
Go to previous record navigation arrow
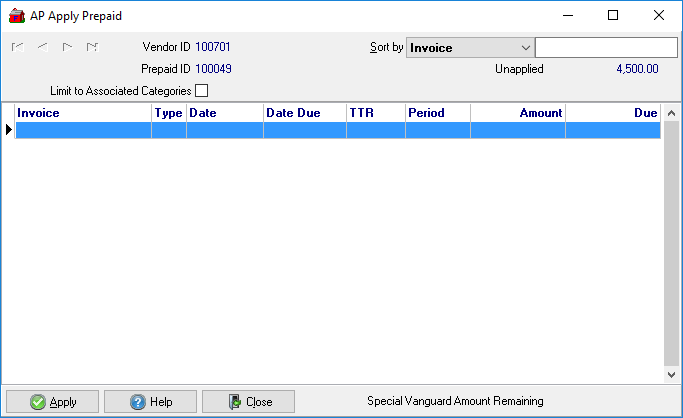[x=42, y=47]
